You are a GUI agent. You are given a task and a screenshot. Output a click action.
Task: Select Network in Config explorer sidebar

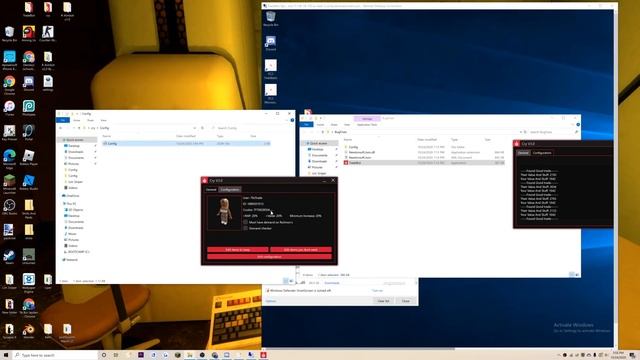tap(71, 260)
